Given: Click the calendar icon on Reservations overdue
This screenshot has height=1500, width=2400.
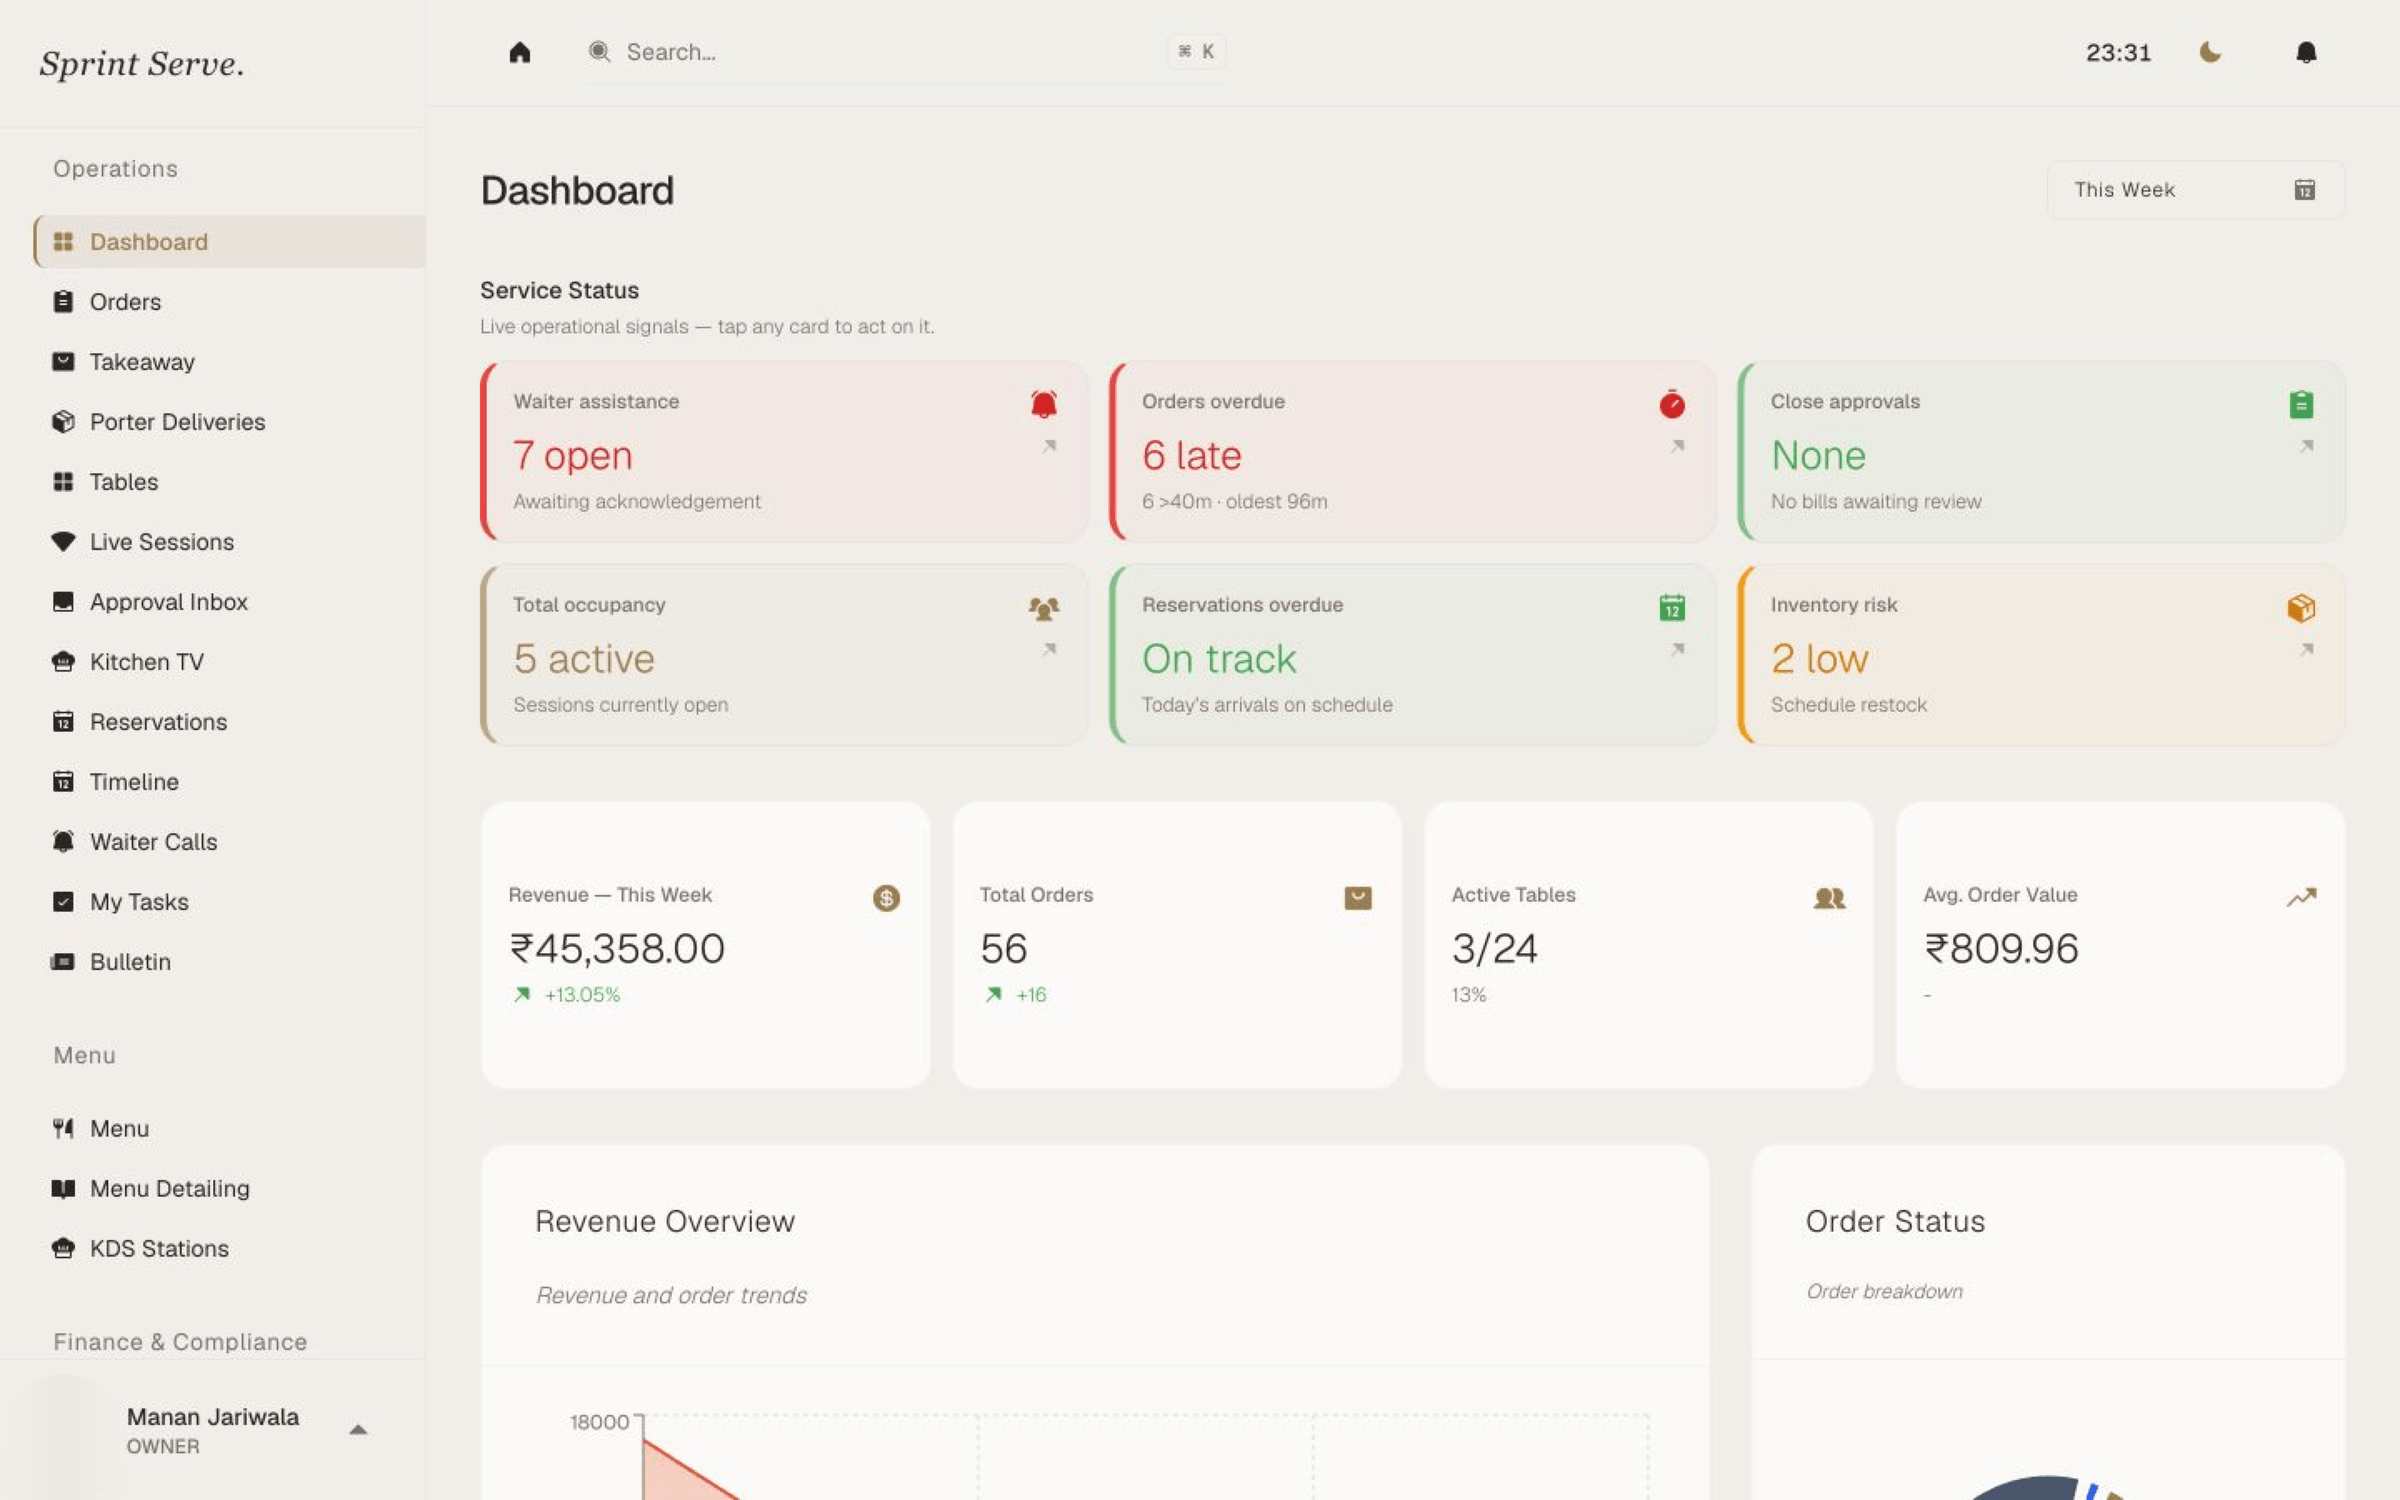Looking at the screenshot, I should click(x=1672, y=608).
